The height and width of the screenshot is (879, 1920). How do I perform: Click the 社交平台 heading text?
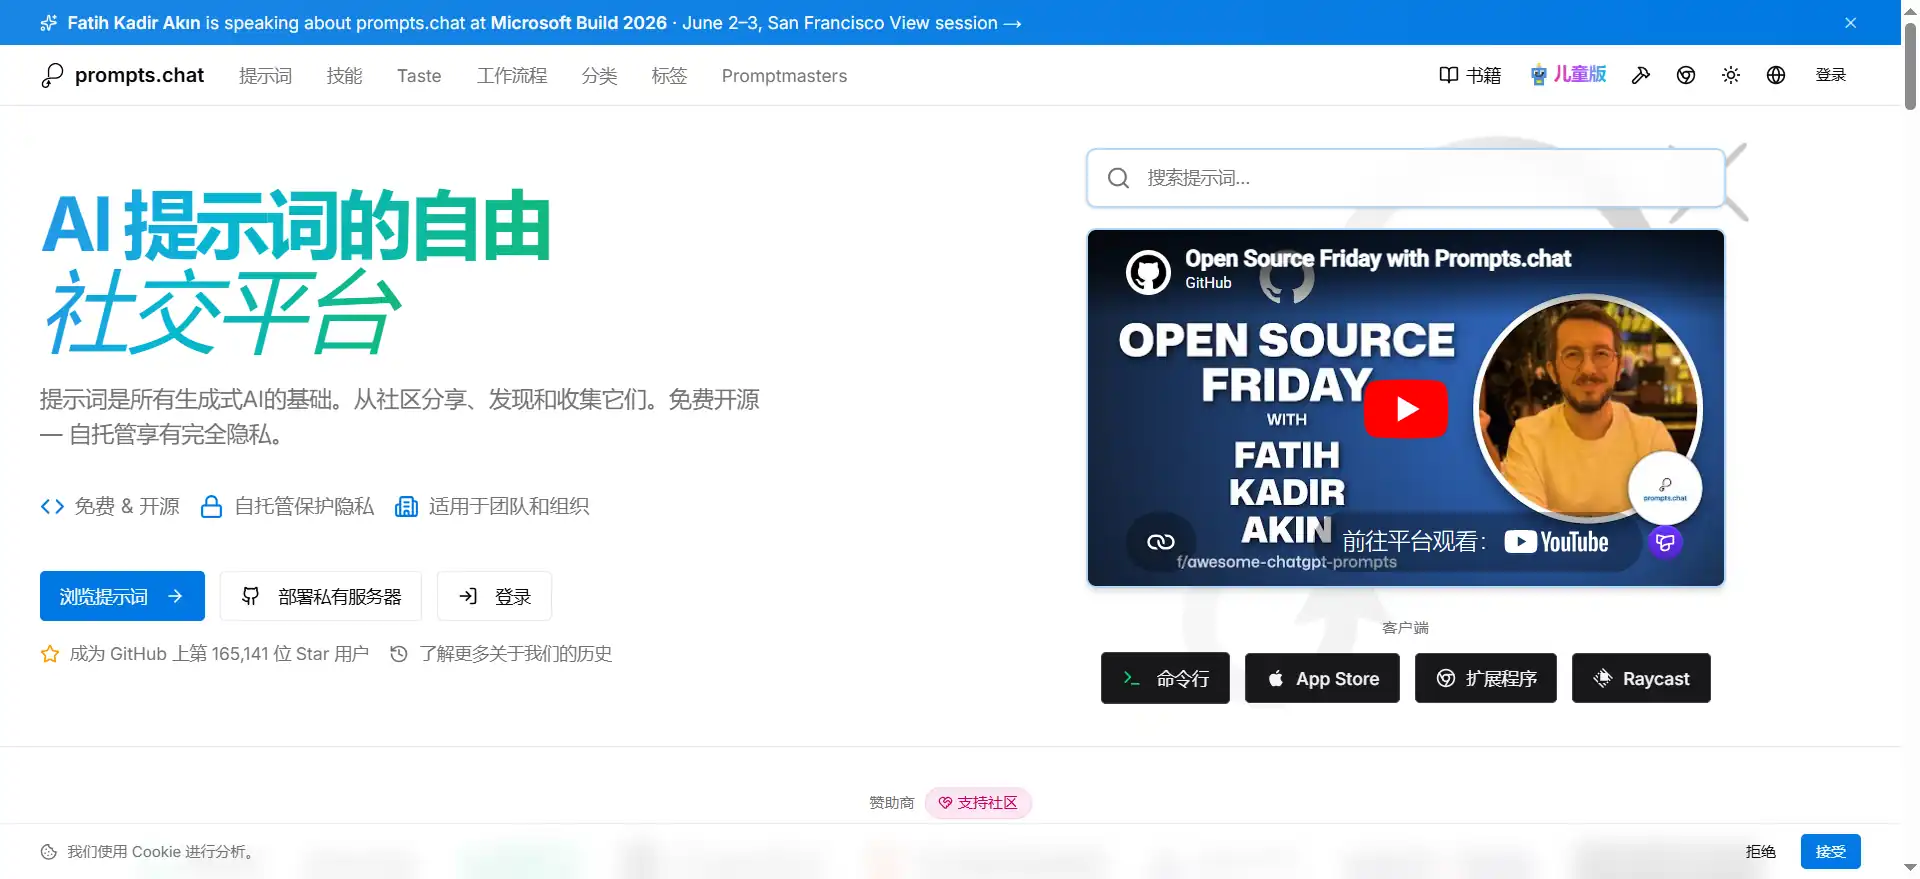(222, 312)
